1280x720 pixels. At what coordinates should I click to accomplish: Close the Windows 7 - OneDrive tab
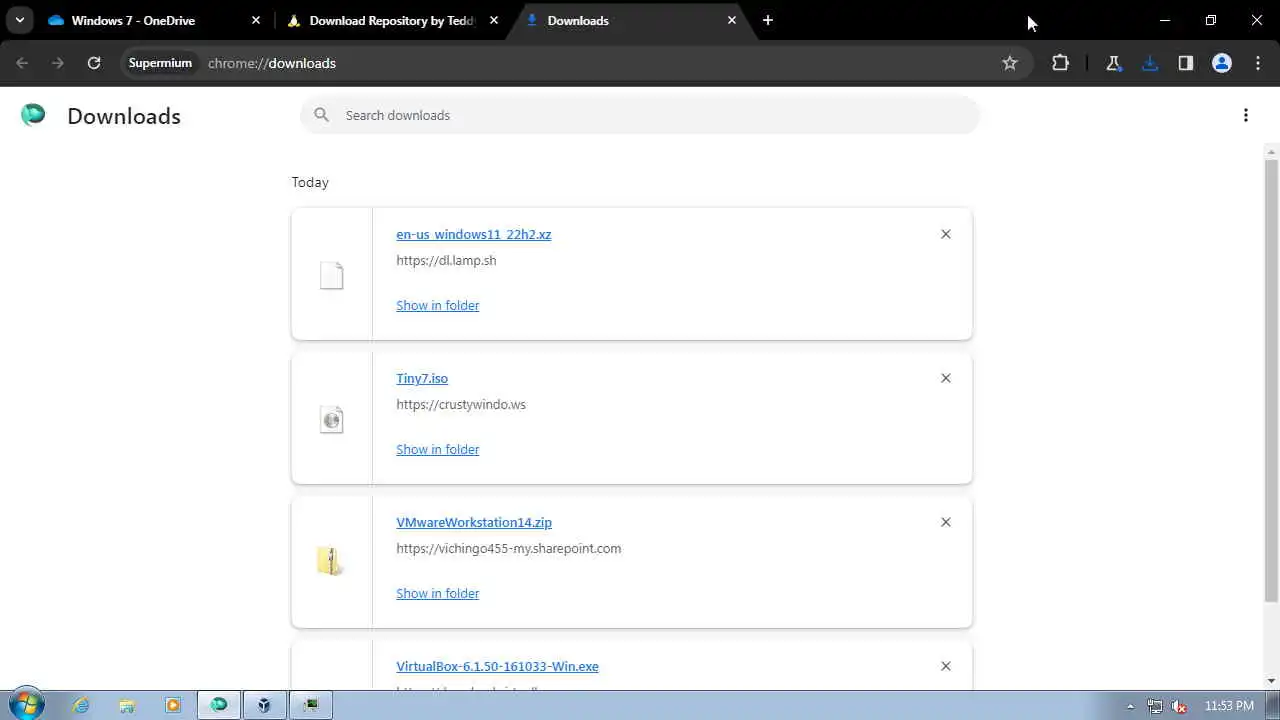(x=256, y=20)
